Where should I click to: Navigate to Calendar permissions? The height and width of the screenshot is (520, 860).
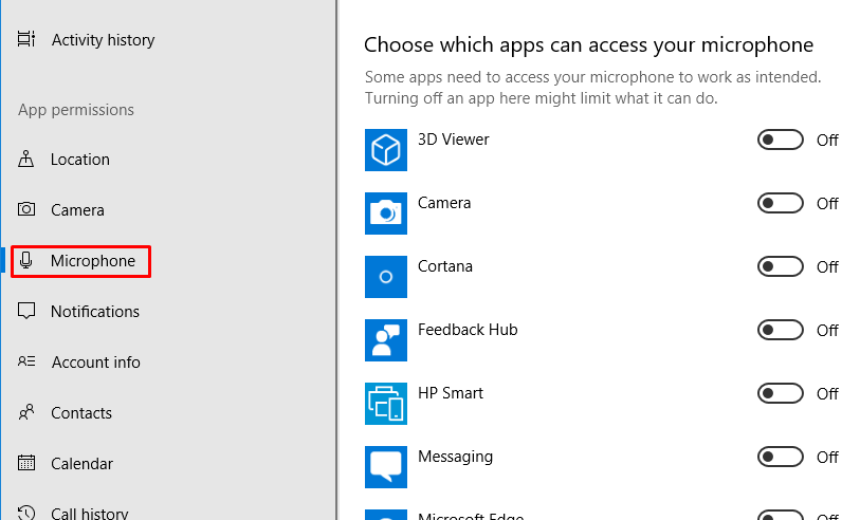(x=82, y=464)
